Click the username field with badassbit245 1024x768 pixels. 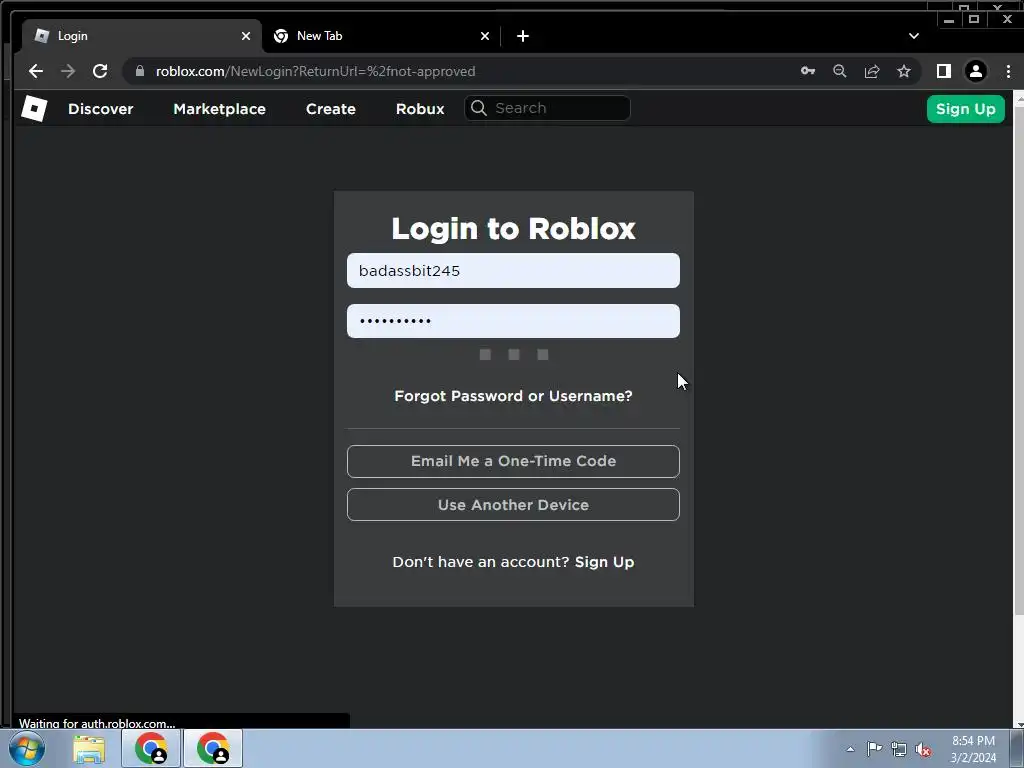(513, 270)
